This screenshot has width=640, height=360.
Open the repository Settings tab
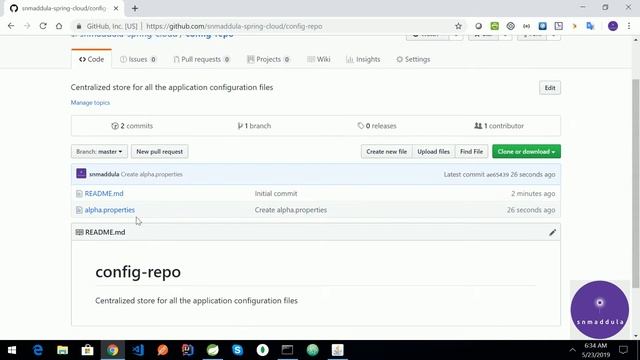tap(413, 59)
